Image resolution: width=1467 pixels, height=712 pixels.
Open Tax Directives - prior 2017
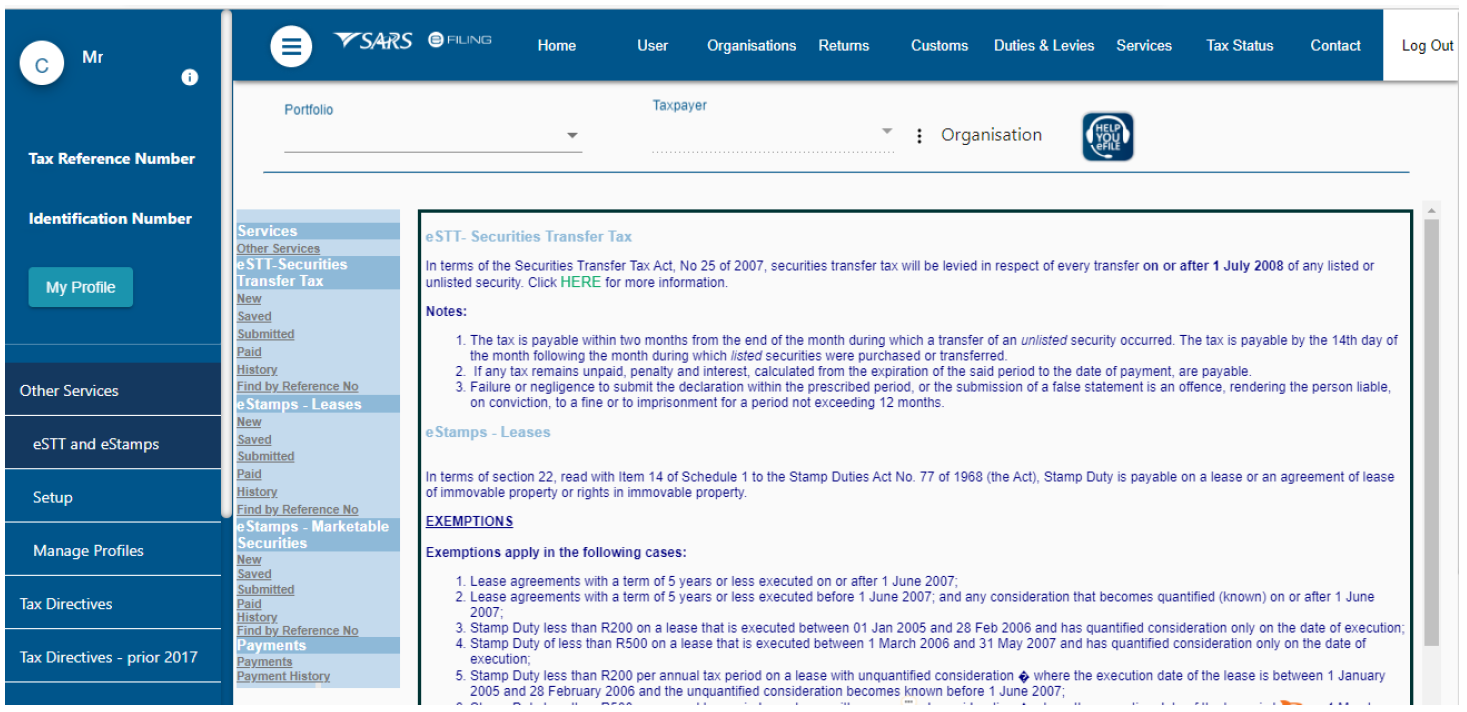point(112,657)
